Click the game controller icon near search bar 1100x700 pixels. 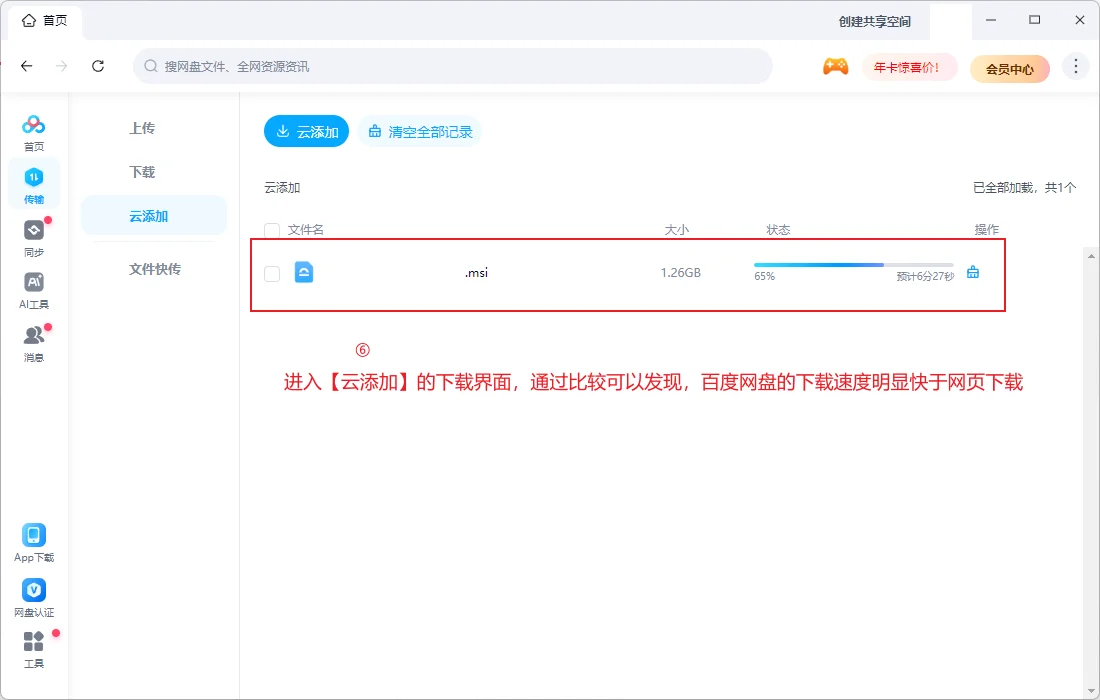(x=835, y=66)
